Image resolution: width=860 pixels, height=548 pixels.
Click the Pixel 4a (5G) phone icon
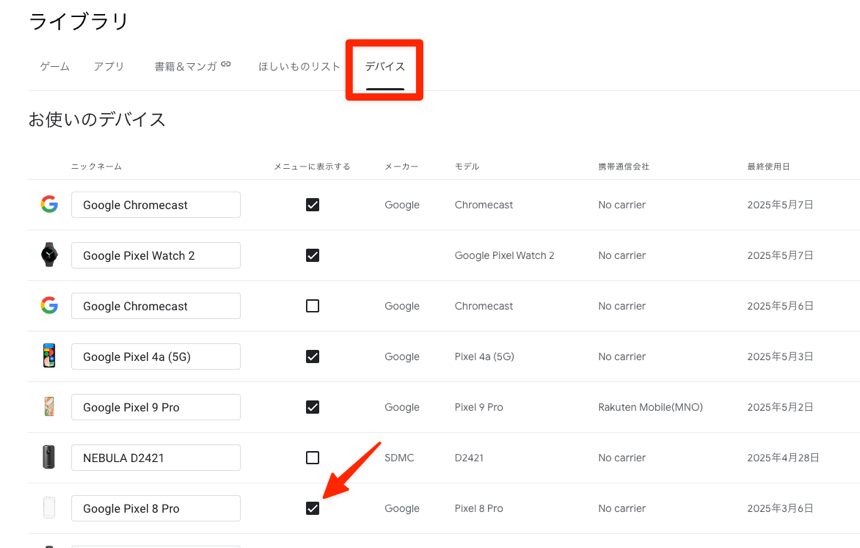49,356
